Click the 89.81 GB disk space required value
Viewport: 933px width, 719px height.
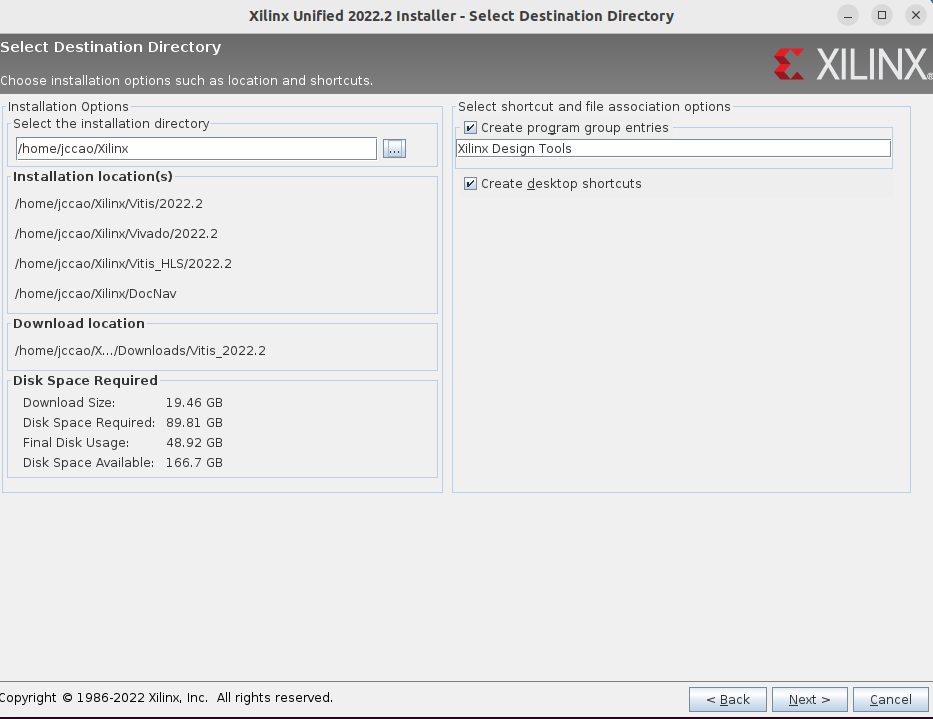(x=194, y=423)
